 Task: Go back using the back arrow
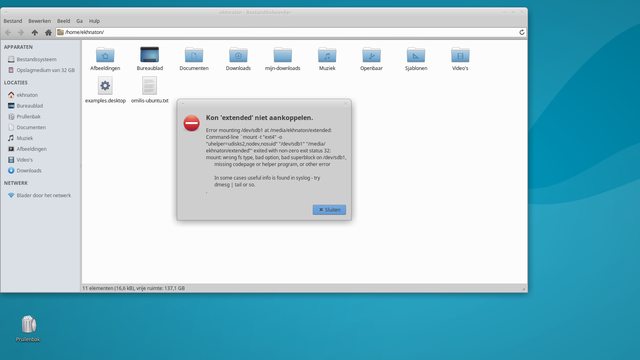(x=8, y=32)
